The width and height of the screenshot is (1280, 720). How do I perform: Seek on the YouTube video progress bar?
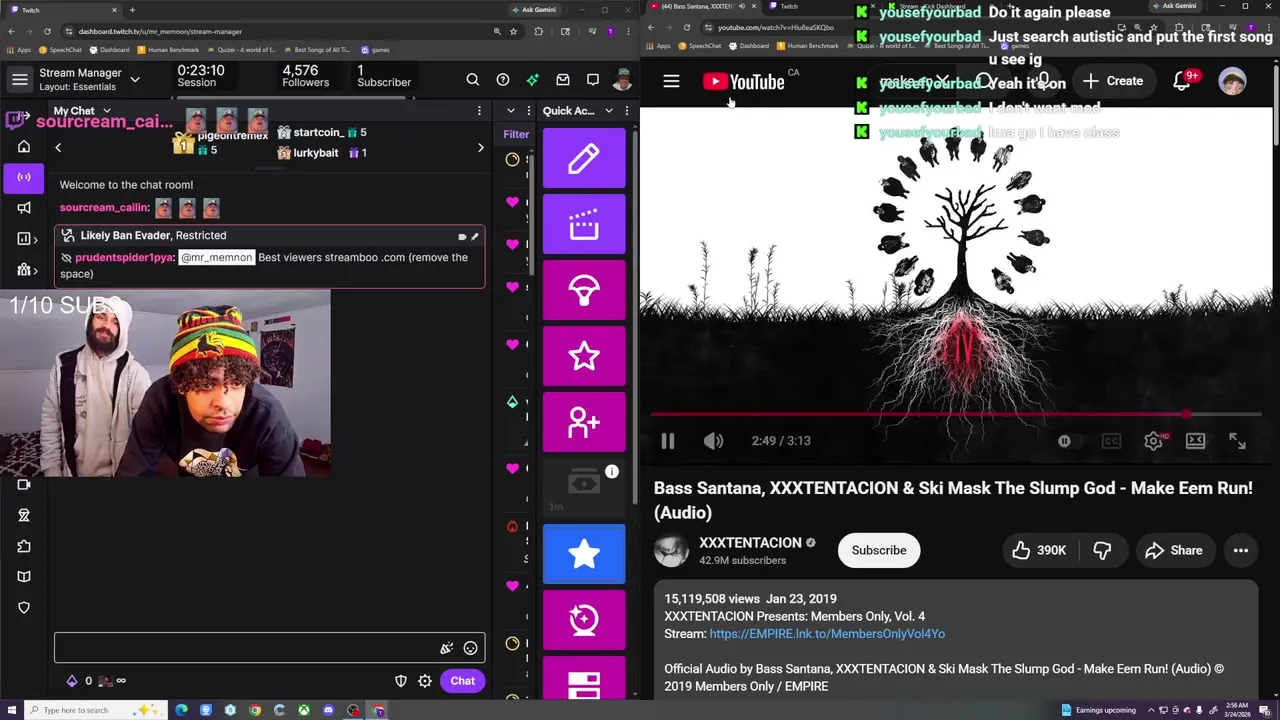955,414
